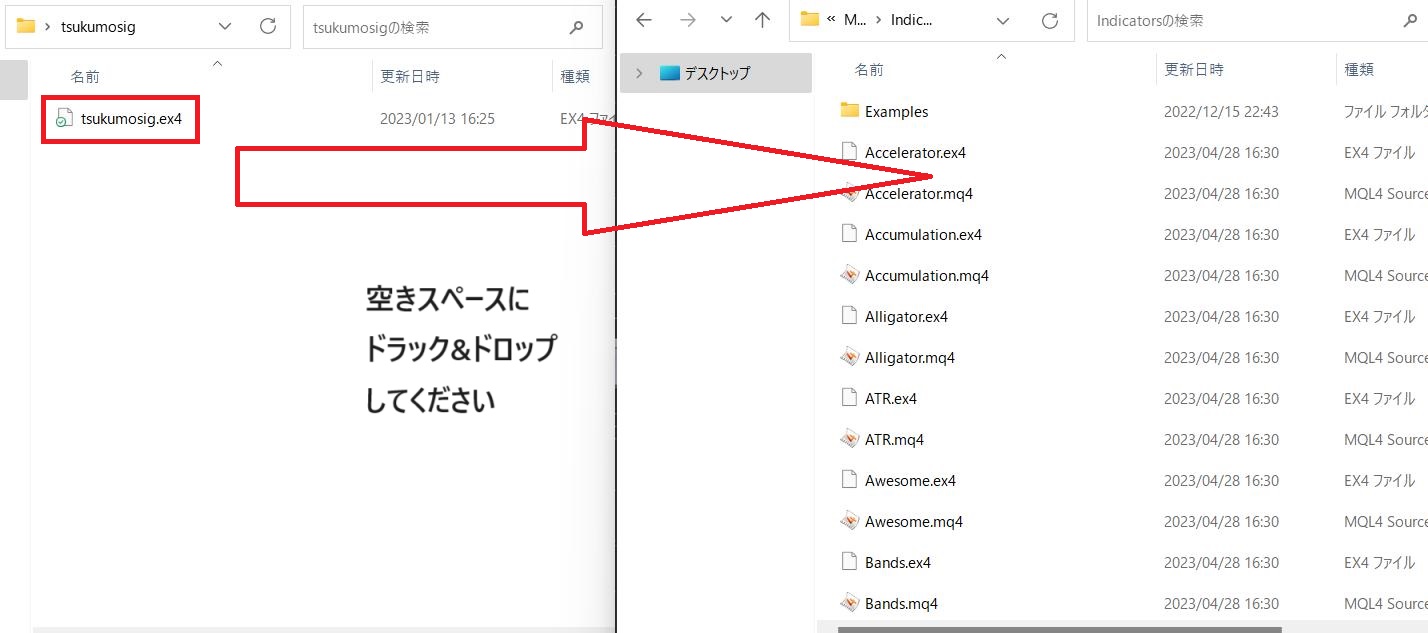
Task: Click the Indicatorsの検索 search box
Action: pyautogui.click(x=1240, y=20)
